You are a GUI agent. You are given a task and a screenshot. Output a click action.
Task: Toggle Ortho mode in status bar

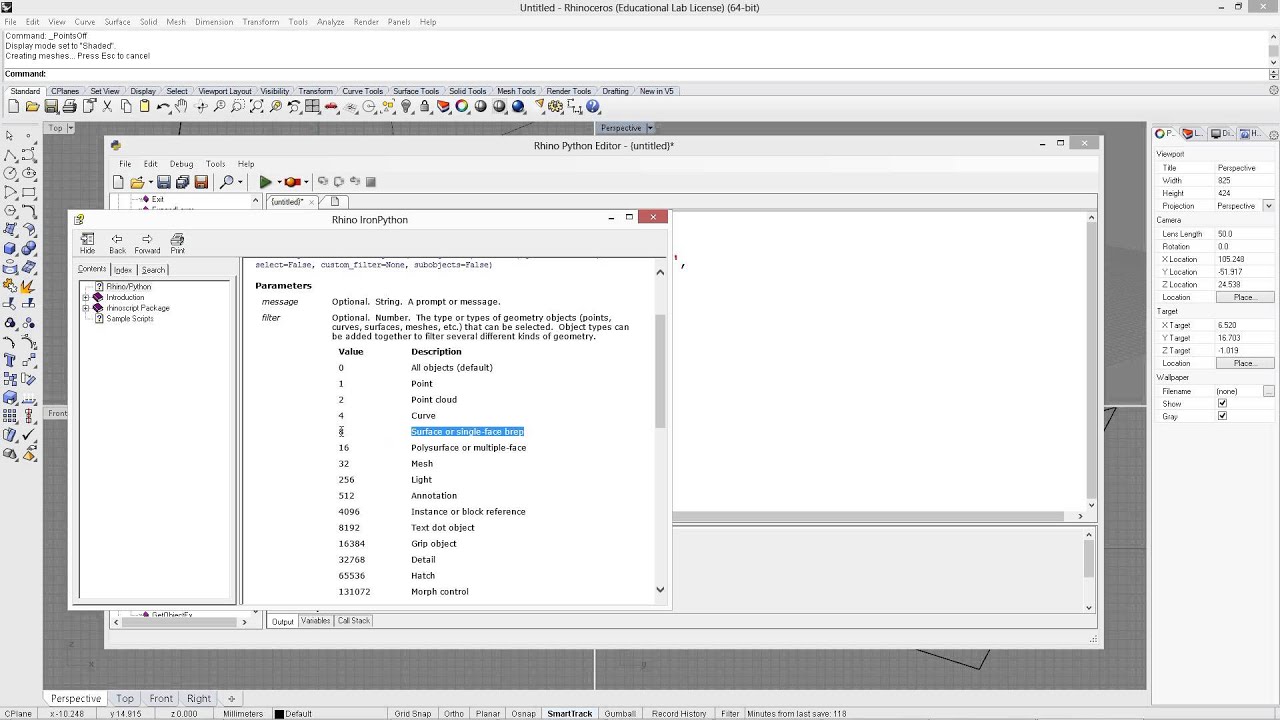point(453,714)
